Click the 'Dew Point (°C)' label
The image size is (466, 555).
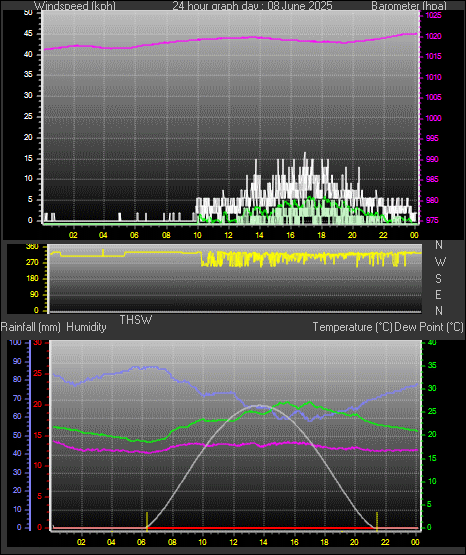tap(429, 327)
